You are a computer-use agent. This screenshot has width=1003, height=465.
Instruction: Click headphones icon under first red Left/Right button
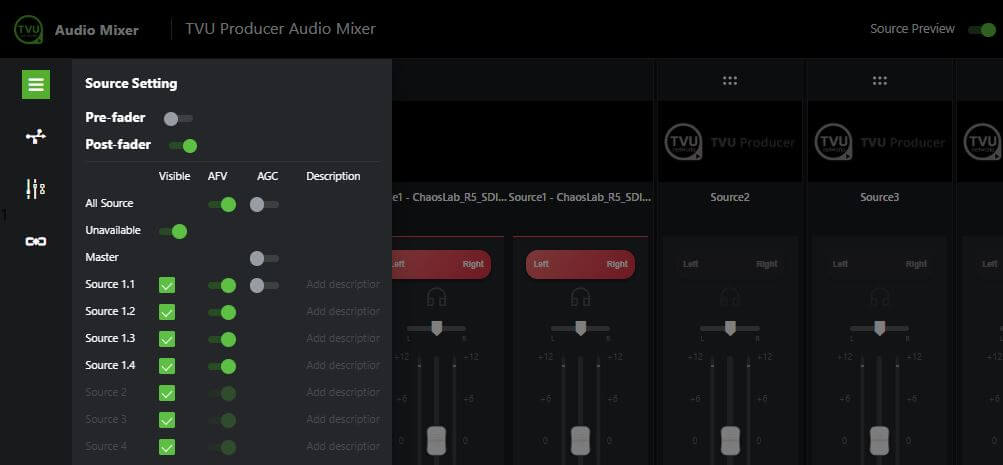pyautogui.click(x=436, y=297)
